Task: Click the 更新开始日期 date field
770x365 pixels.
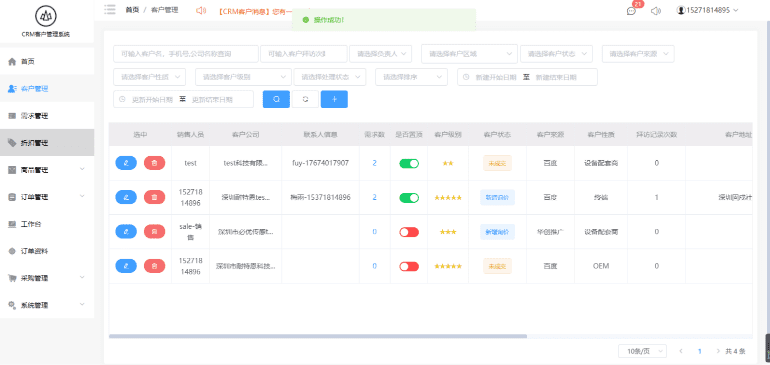Action: 152,99
